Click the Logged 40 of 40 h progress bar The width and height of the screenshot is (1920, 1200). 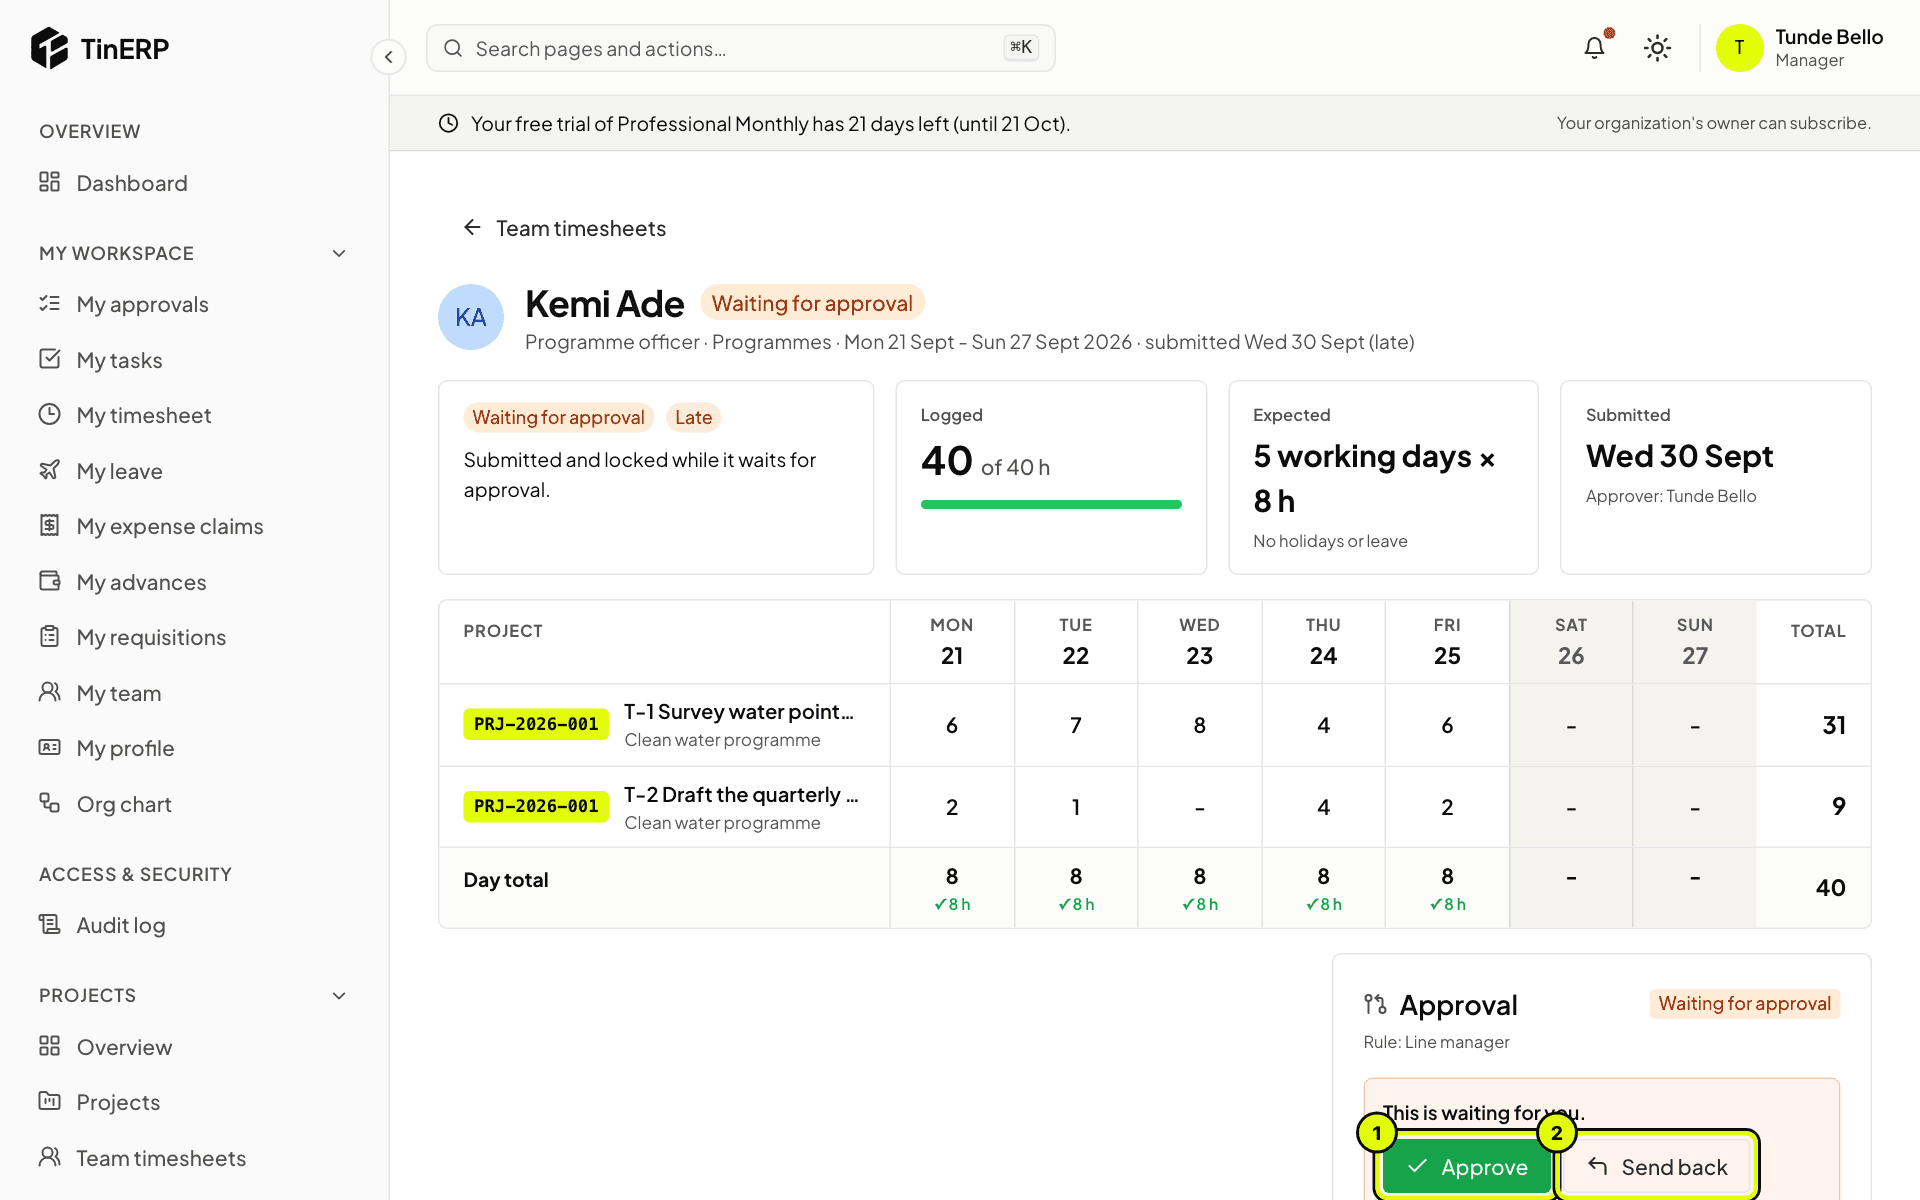1051,505
